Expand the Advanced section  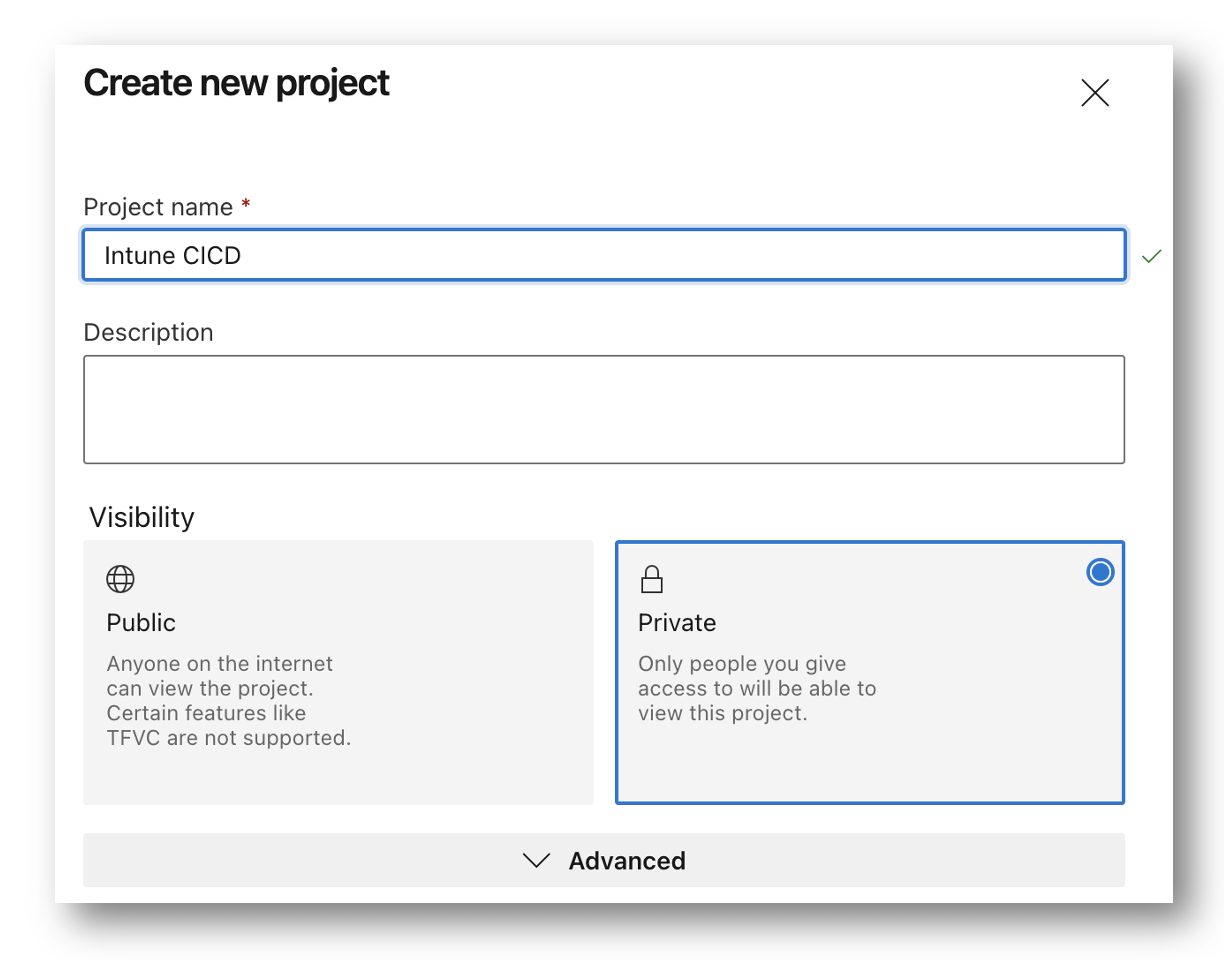click(x=604, y=860)
